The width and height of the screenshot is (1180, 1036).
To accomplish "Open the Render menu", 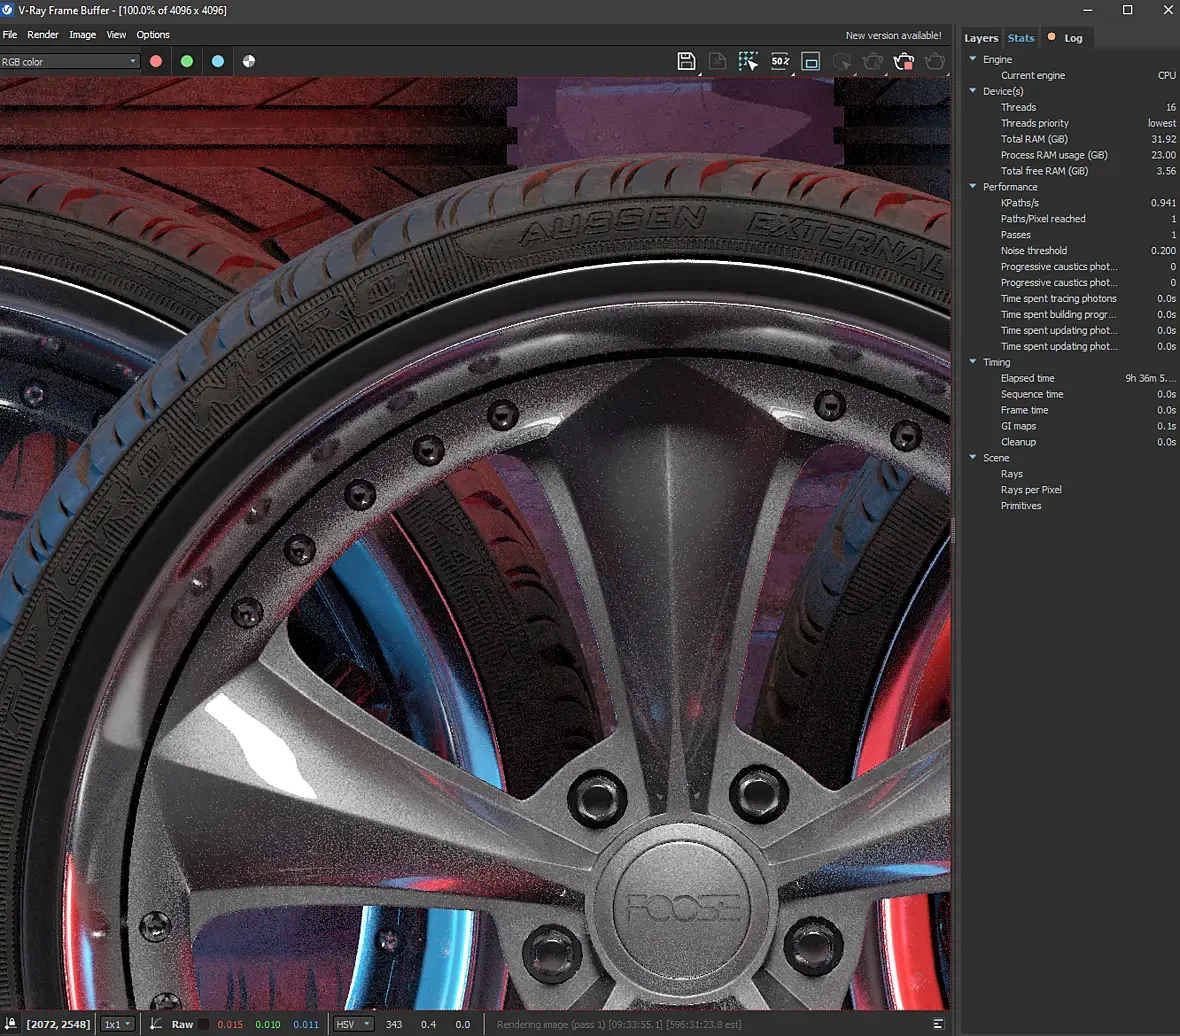I will pos(43,35).
